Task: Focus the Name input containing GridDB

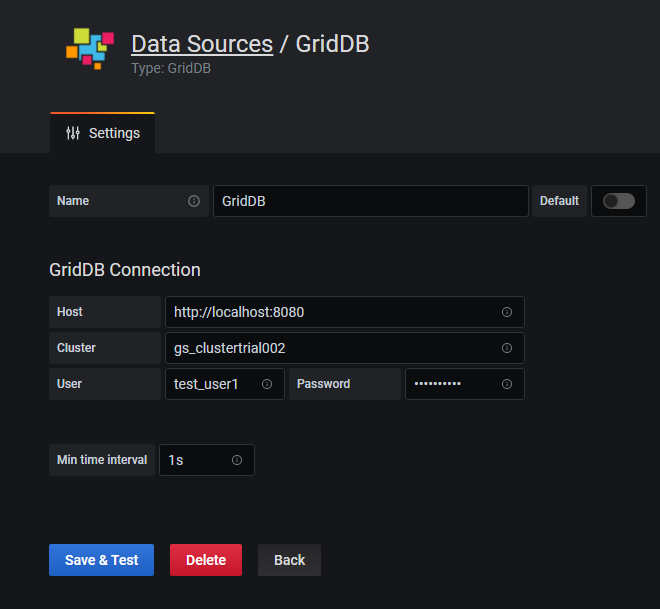Action: [370, 201]
